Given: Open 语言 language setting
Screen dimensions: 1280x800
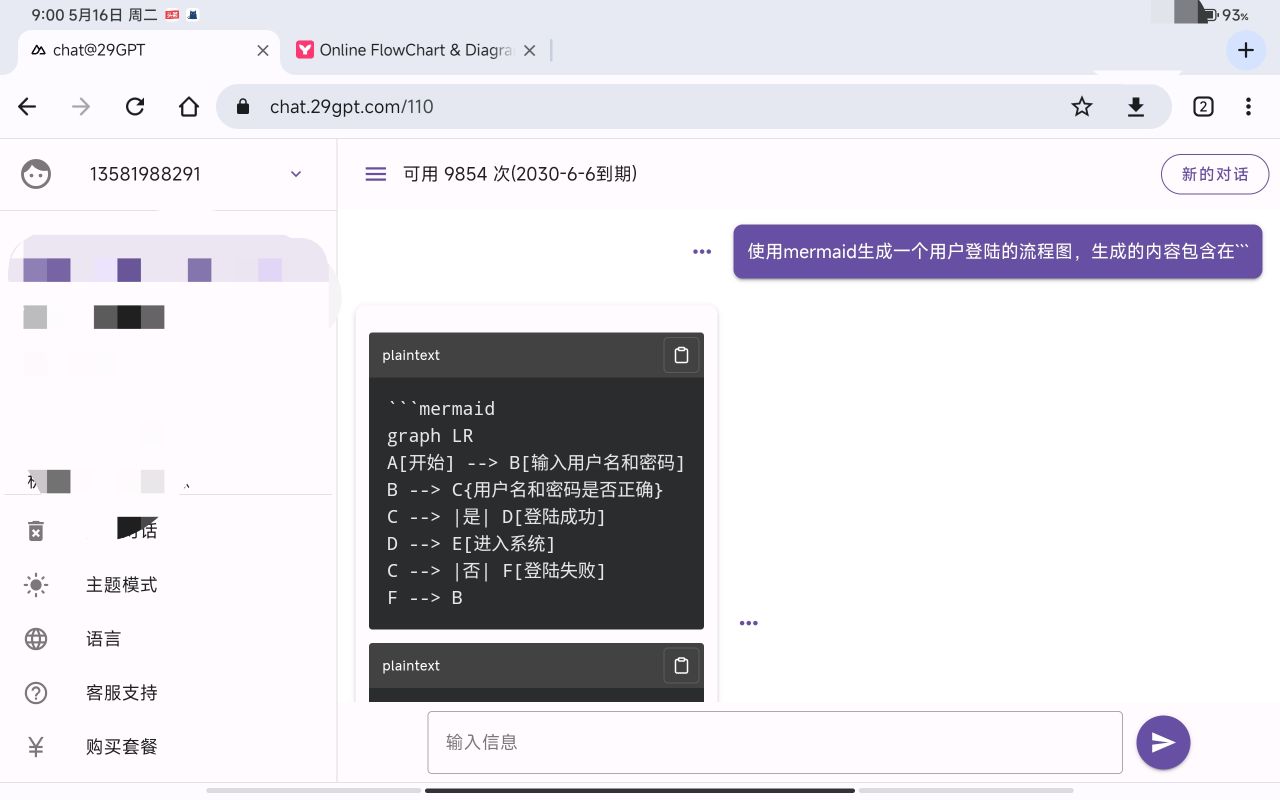Looking at the screenshot, I should pyautogui.click(x=104, y=639).
